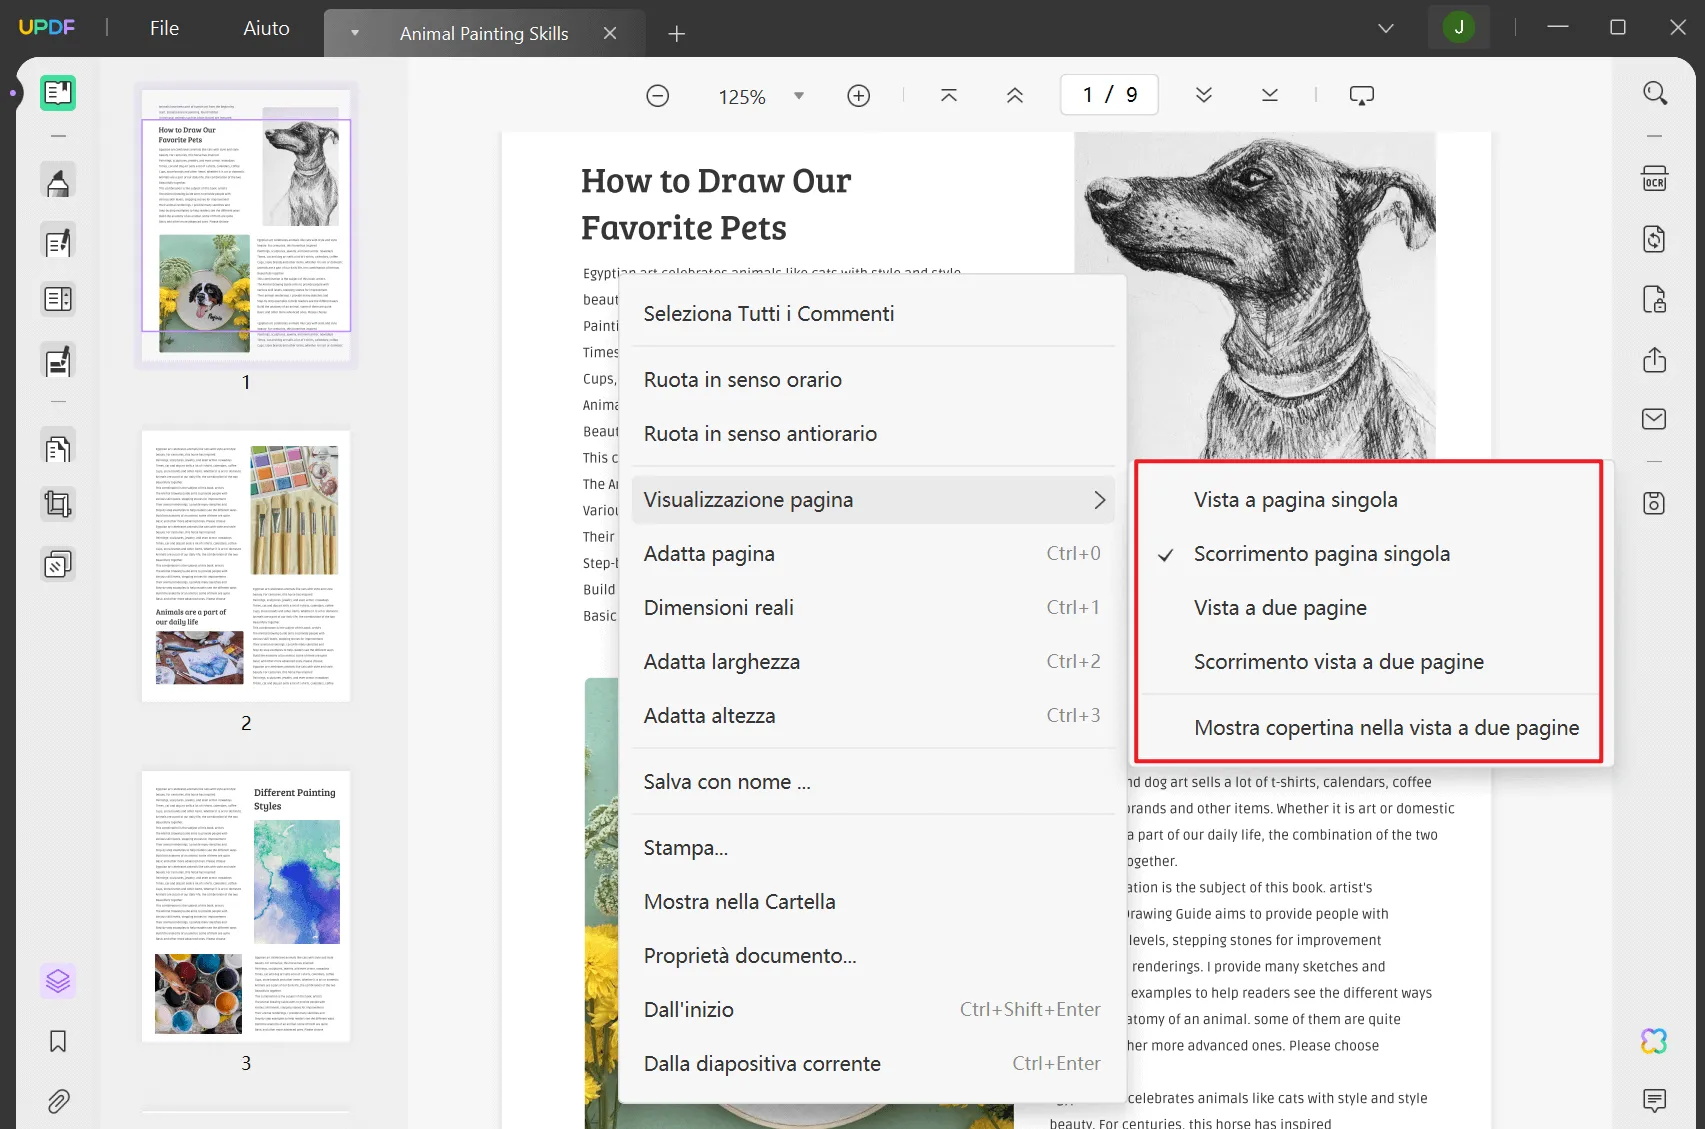
Task: Click the Share export icon
Action: [1655, 359]
